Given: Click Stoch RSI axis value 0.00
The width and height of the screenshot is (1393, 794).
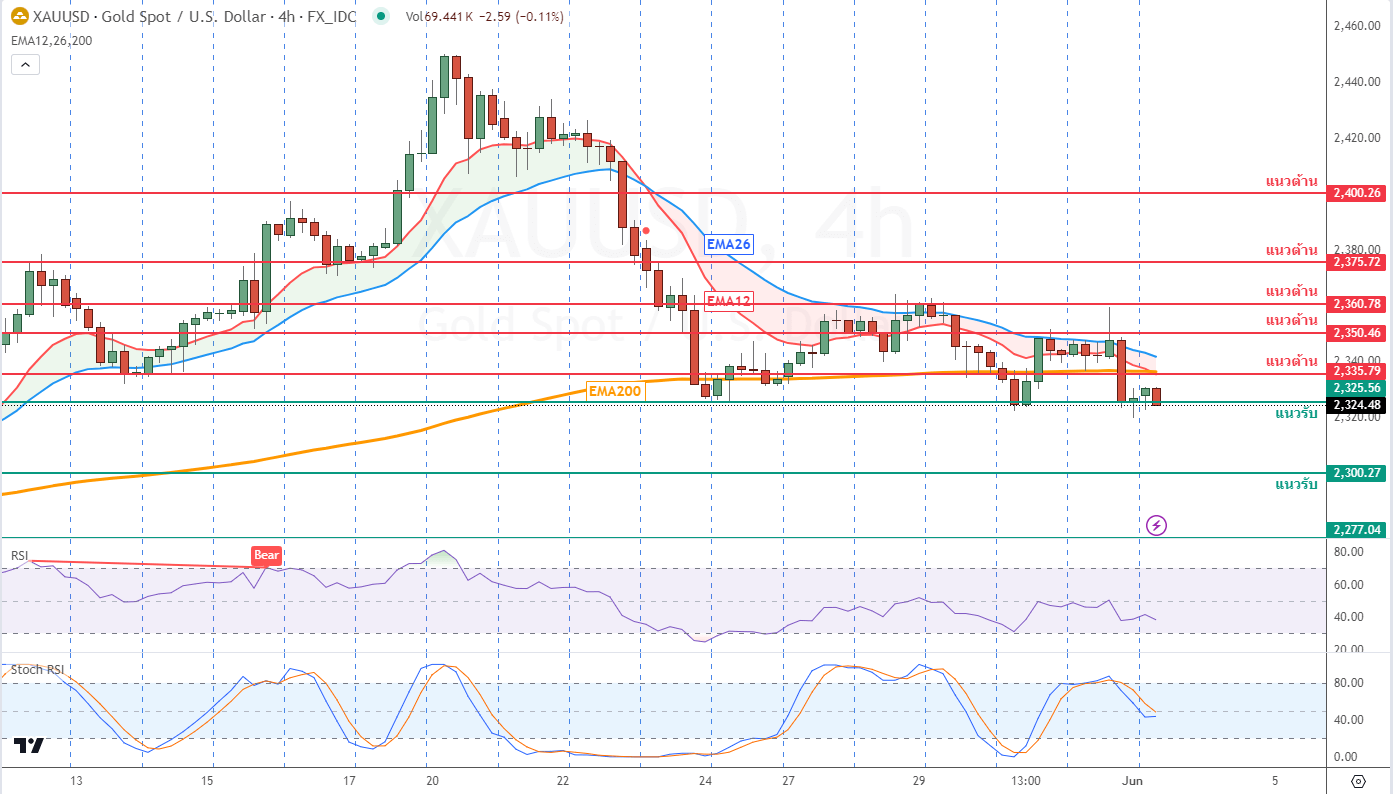Looking at the screenshot, I should tap(1346, 757).
